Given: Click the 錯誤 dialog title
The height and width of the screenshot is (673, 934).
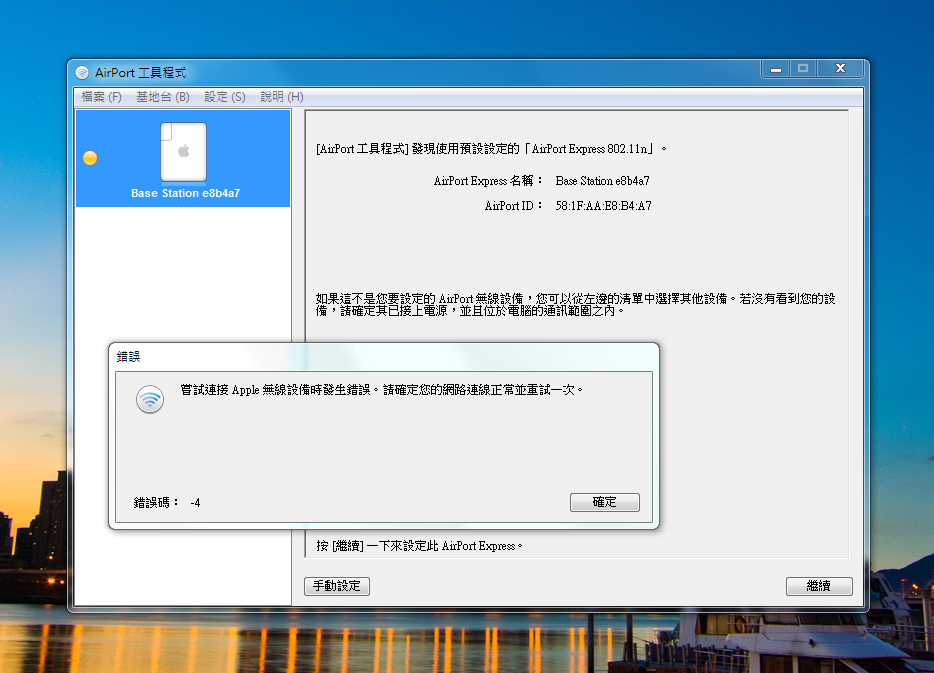Looking at the screenshot, I should pyautogui.click(x=128, y=357).
